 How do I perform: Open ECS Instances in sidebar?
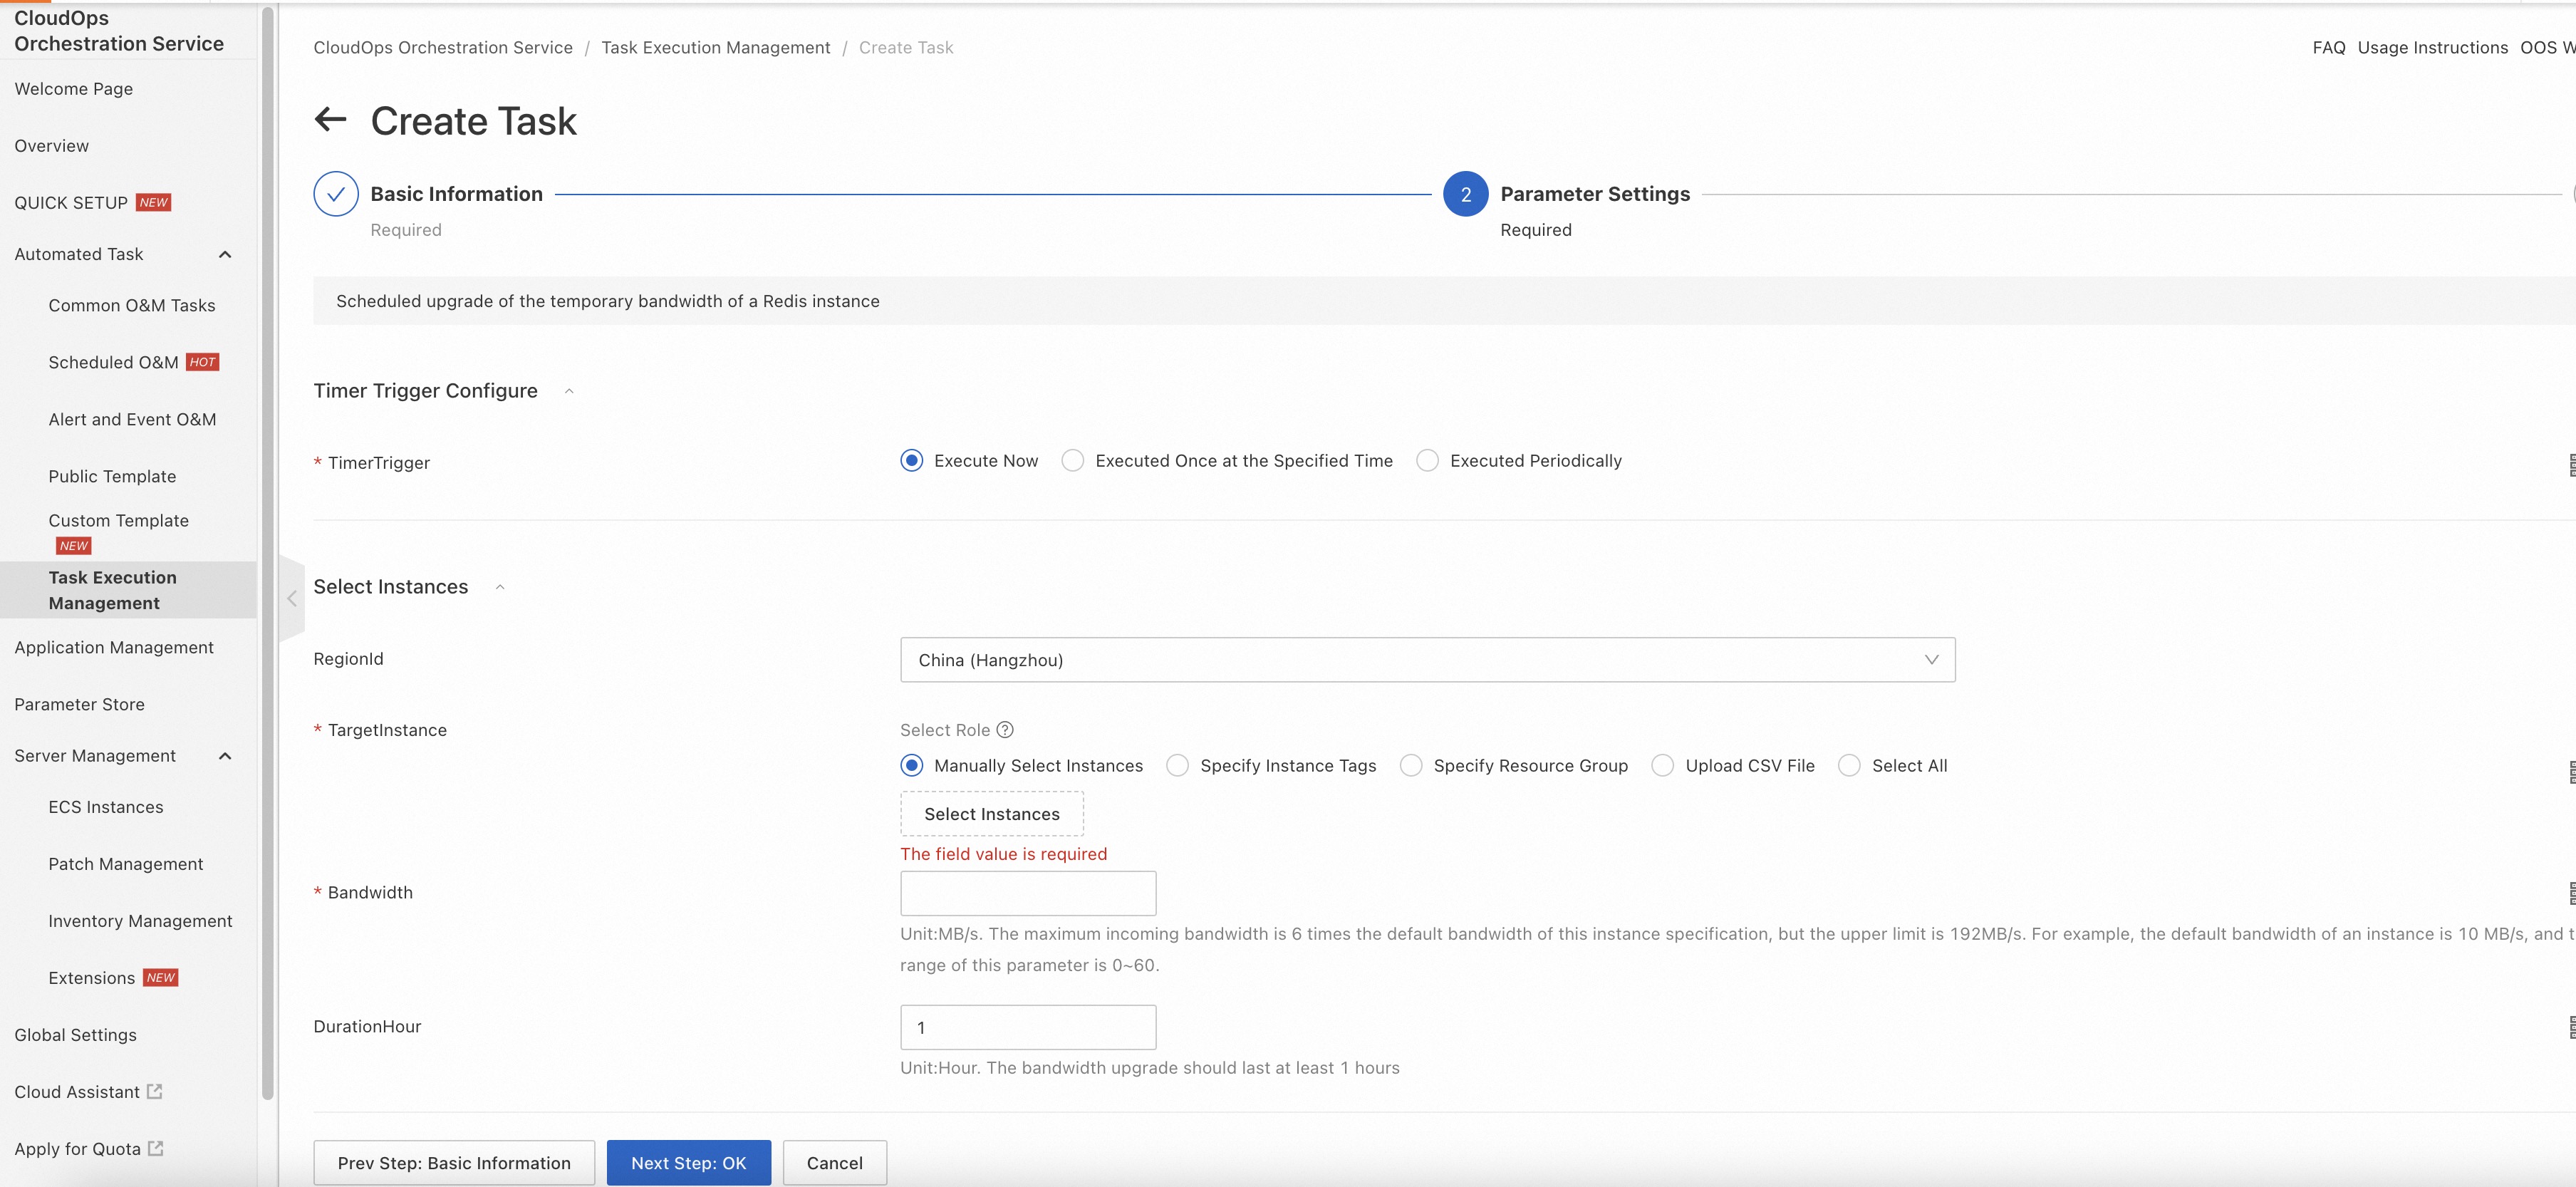[x=106, y=808]
